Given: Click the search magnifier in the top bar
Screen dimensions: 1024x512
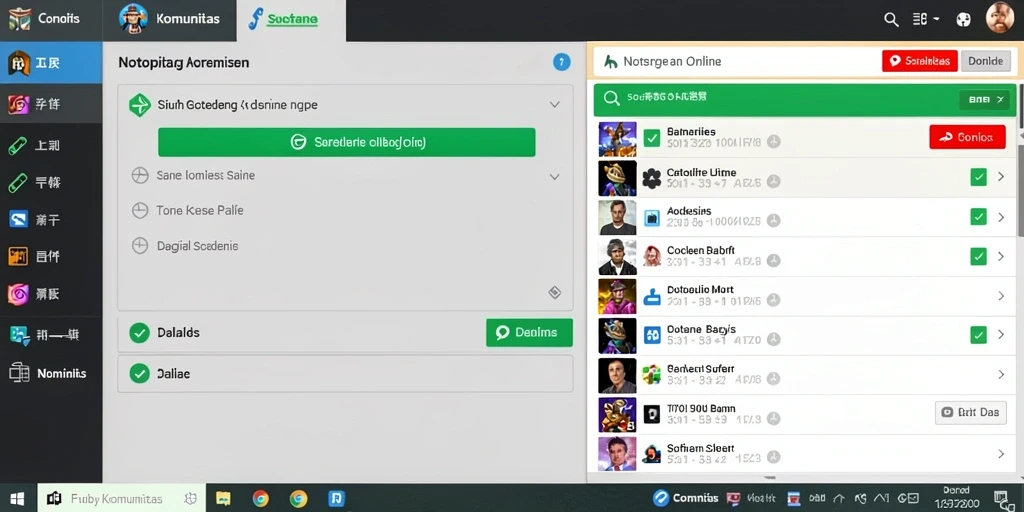Looking at the screenshot, I should tap(891, 20).
